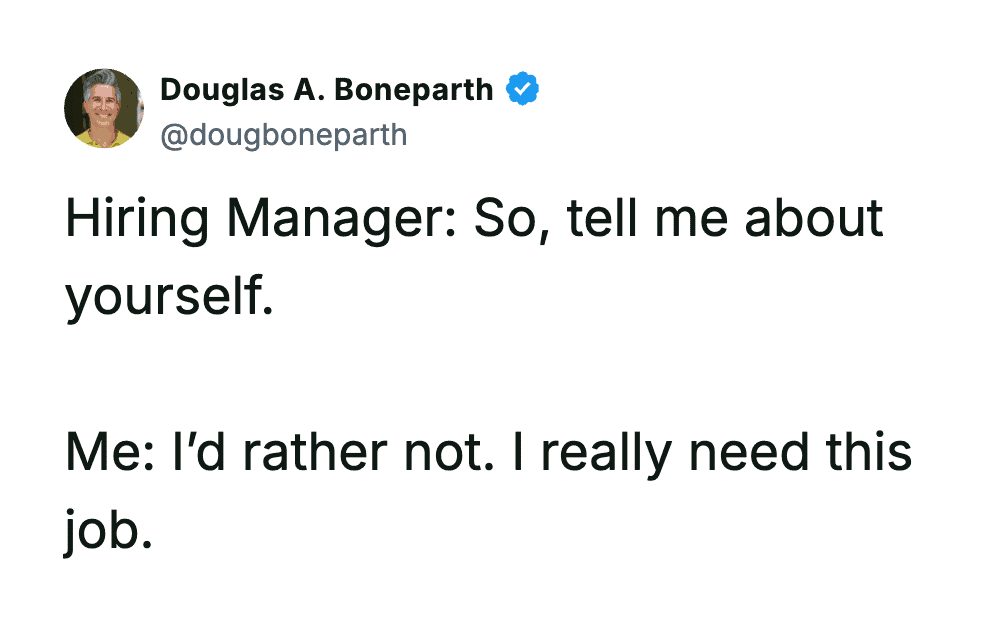
Task: Select the word "yourself." in the tweet
Action: (169, 298)
